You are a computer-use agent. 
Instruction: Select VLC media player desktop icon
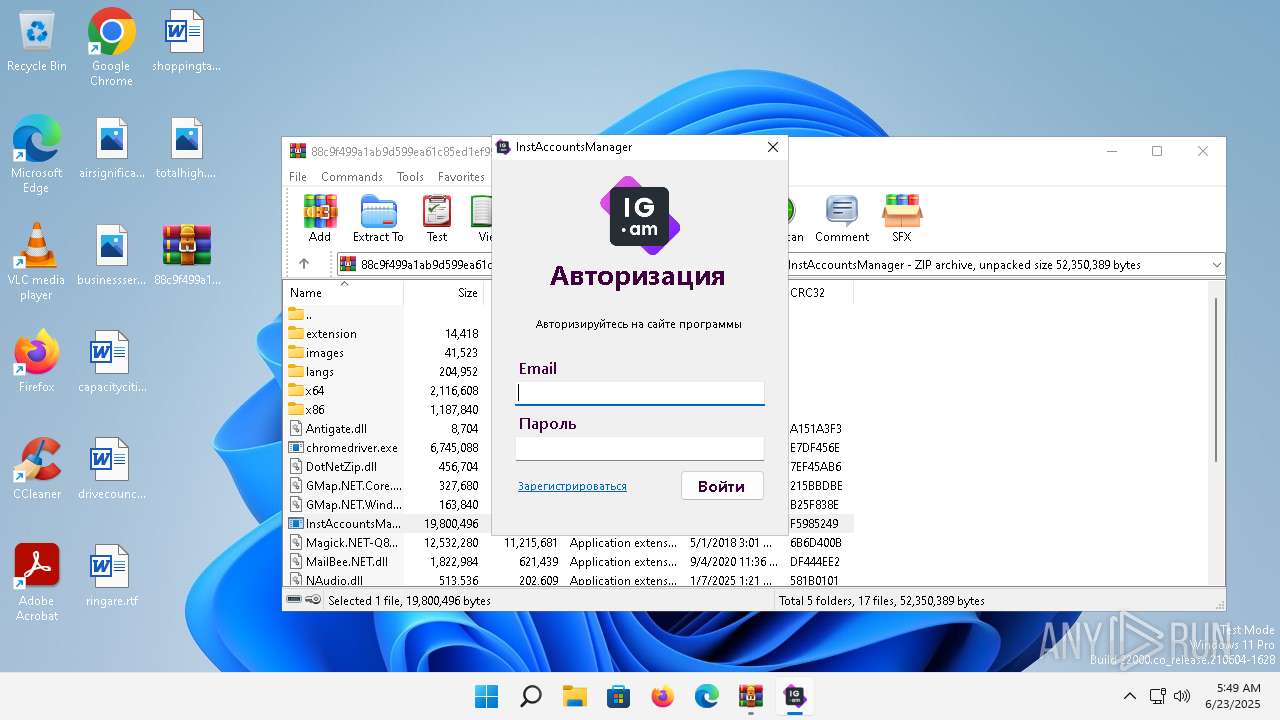point(37,262)
